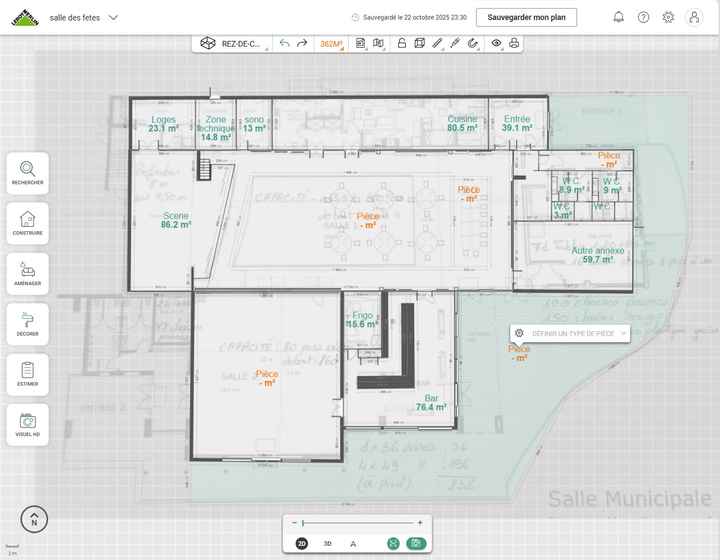Open the Aménager furniture panel
This screenshot has width=720, height=560.
(27, 273)
